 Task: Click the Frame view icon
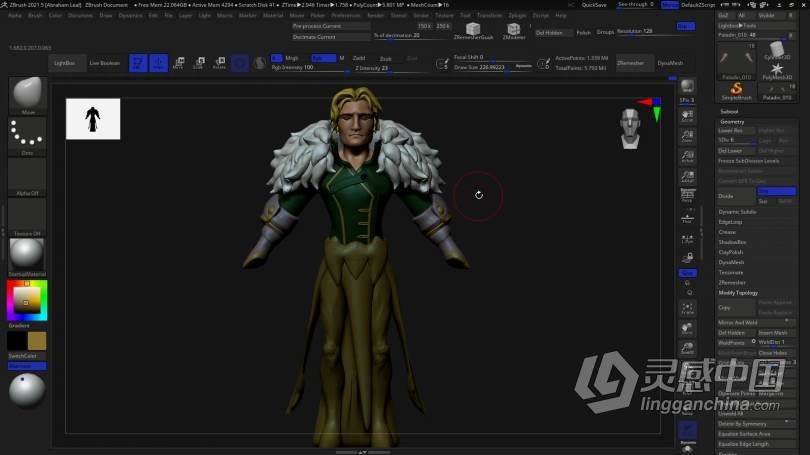[687, 309]
